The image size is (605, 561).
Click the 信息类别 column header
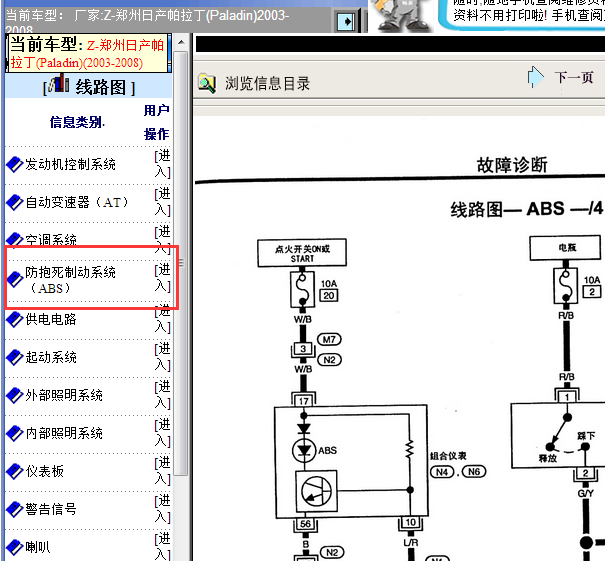(77, 122)
